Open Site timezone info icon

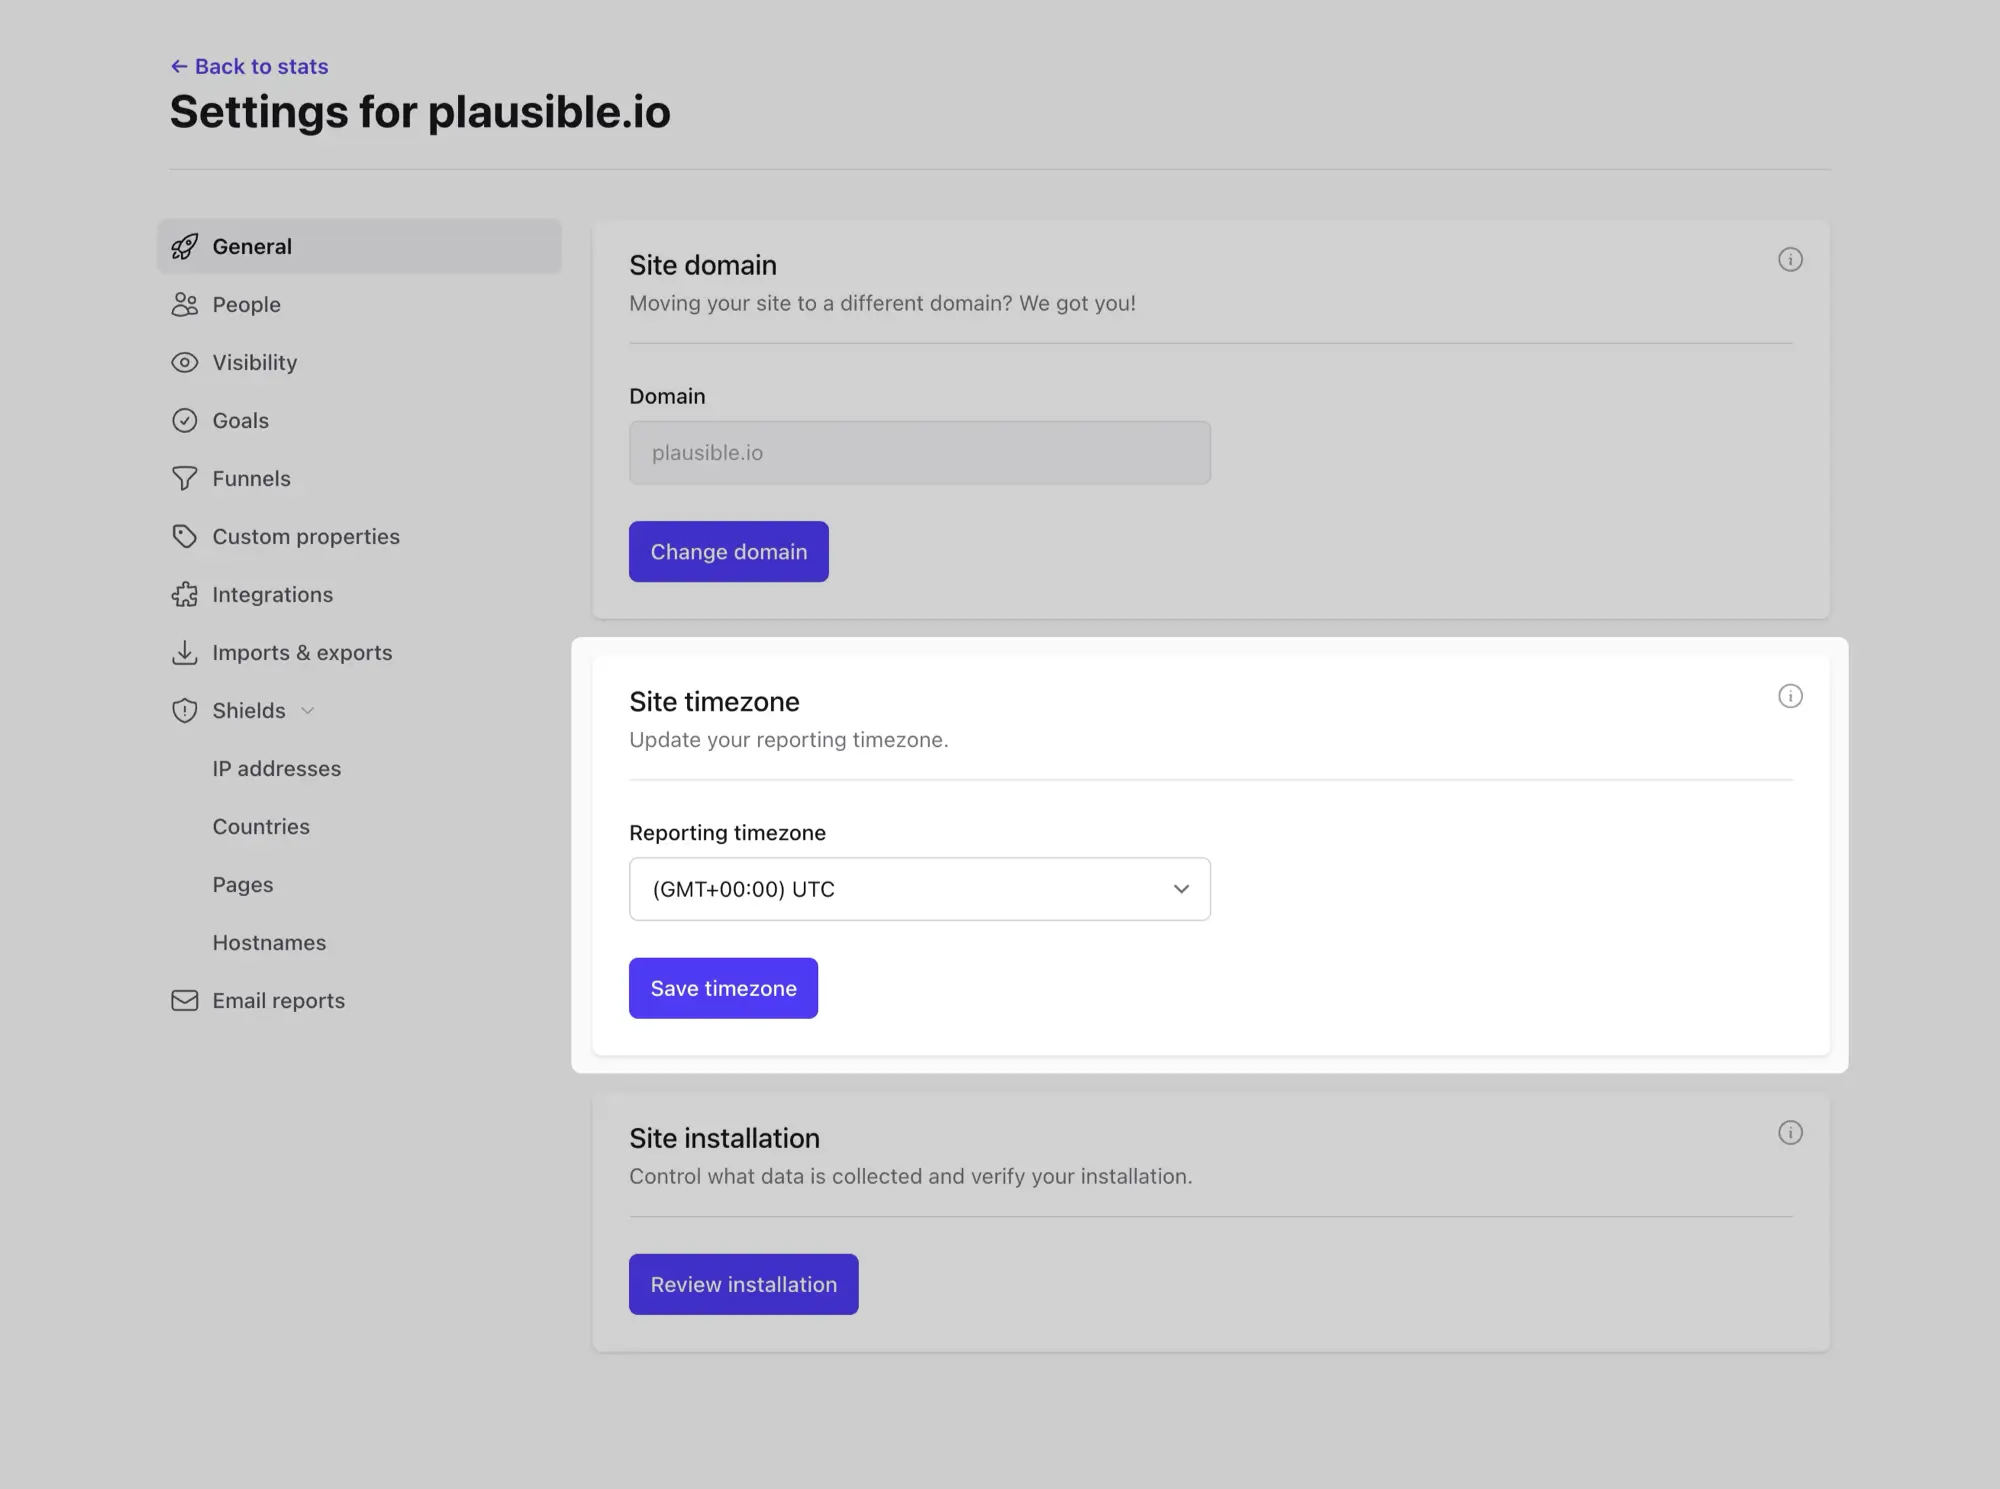(1790, 696)
